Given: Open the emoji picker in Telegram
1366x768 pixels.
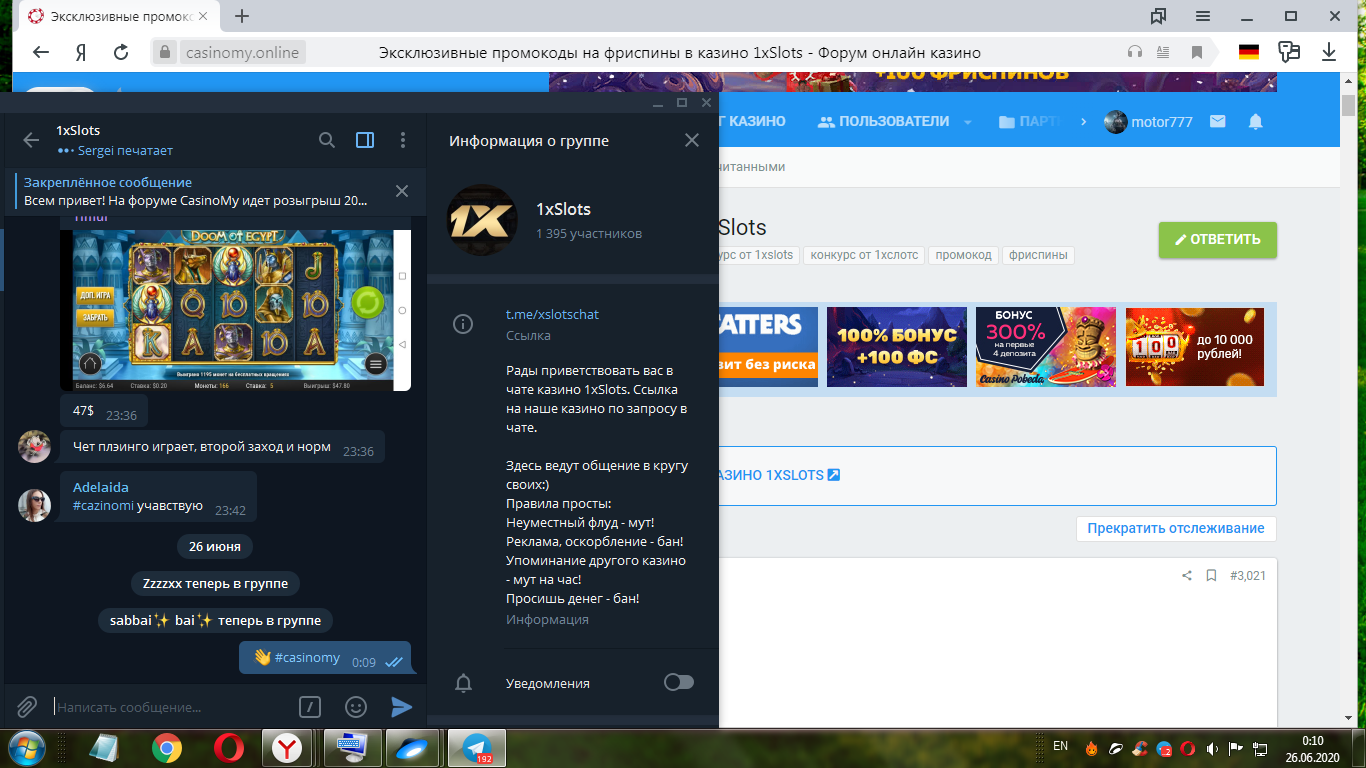Looking at the screenshot, I should (x=356, y=707).
